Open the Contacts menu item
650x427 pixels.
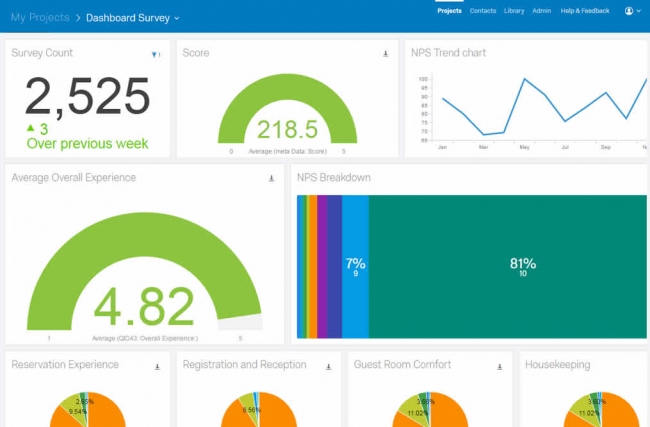483,11
